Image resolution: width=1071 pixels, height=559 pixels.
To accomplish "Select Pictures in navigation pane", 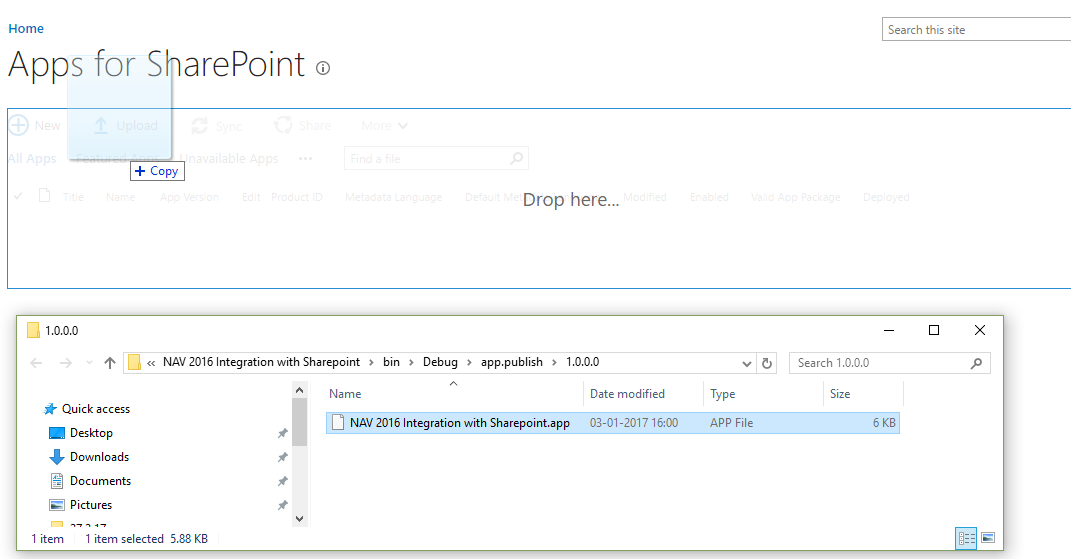I will 91,504.
